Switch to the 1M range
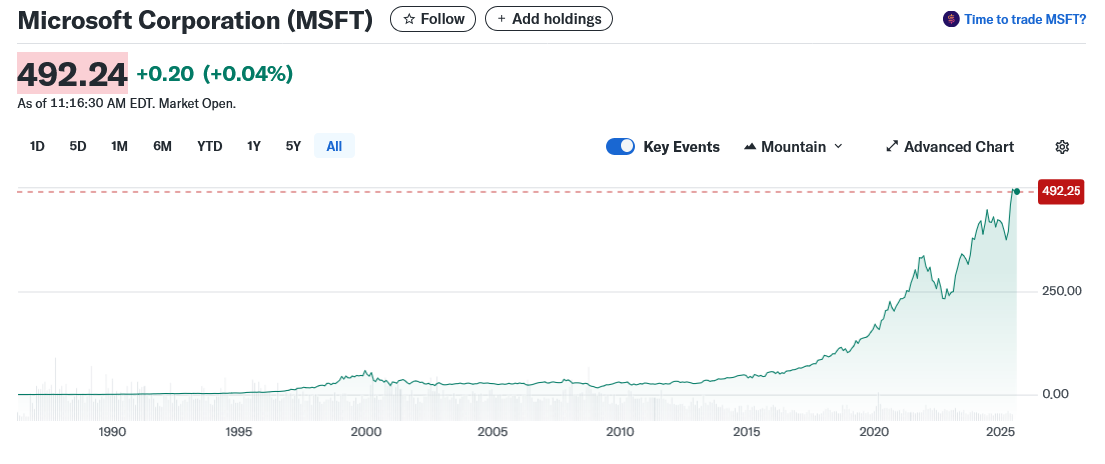Screen dimensions: 1105x464 click(x=119, y=147)
